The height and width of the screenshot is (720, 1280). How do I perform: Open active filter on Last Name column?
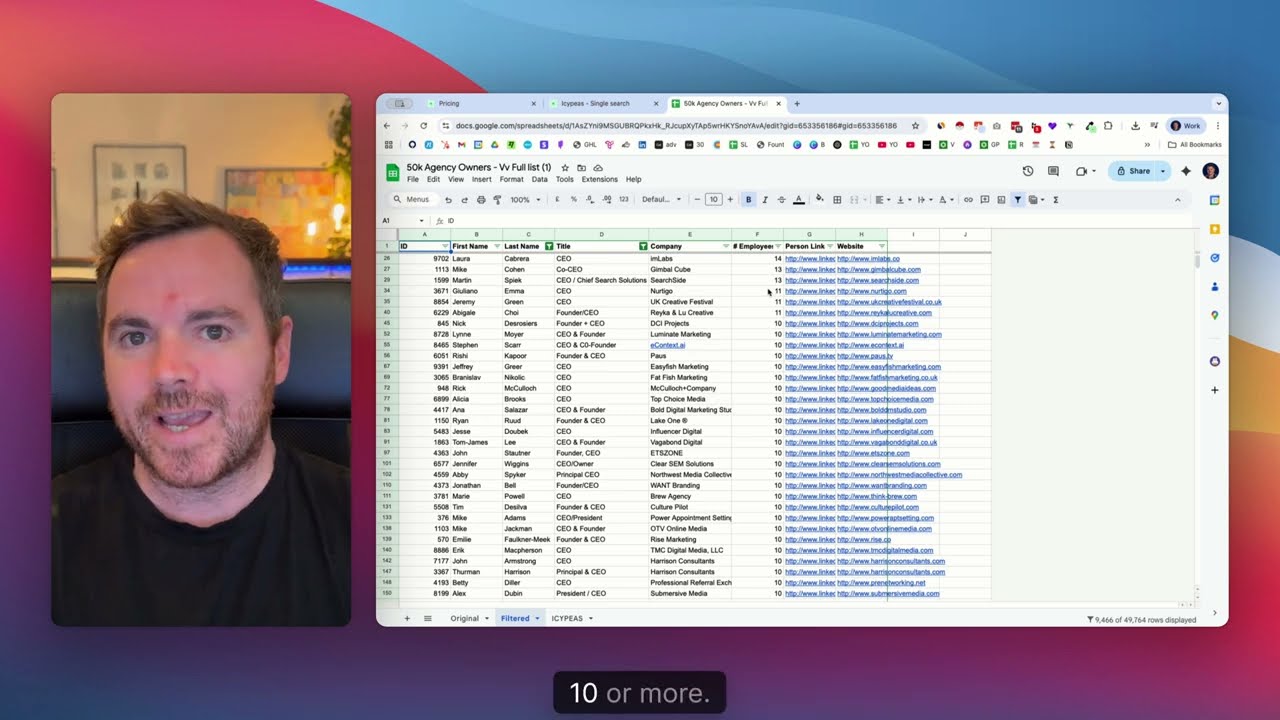549,246
